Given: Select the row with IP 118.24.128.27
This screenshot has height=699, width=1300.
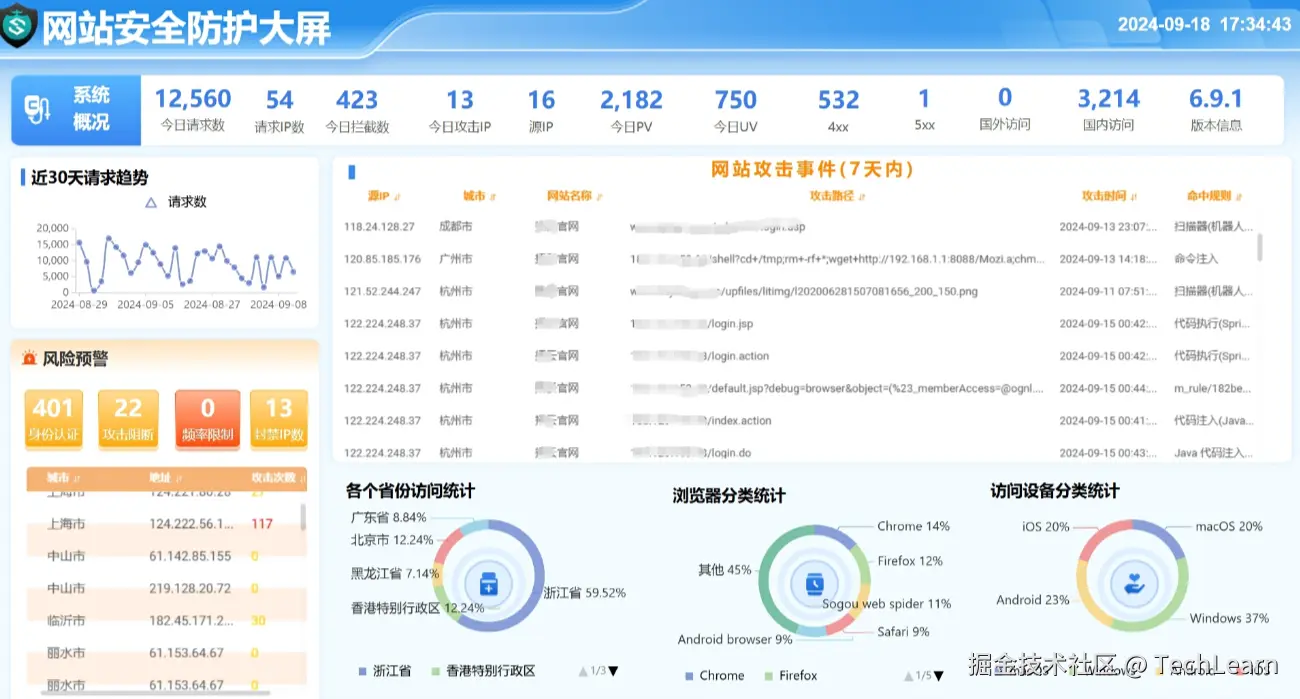Looking at the screenshot, I should point(798,227).
